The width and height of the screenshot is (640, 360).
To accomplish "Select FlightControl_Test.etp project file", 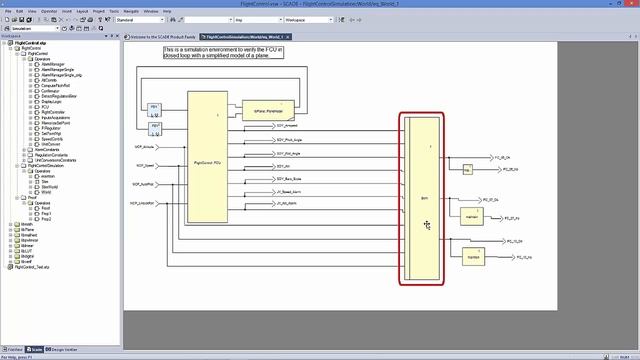I will tap(32, 267).
